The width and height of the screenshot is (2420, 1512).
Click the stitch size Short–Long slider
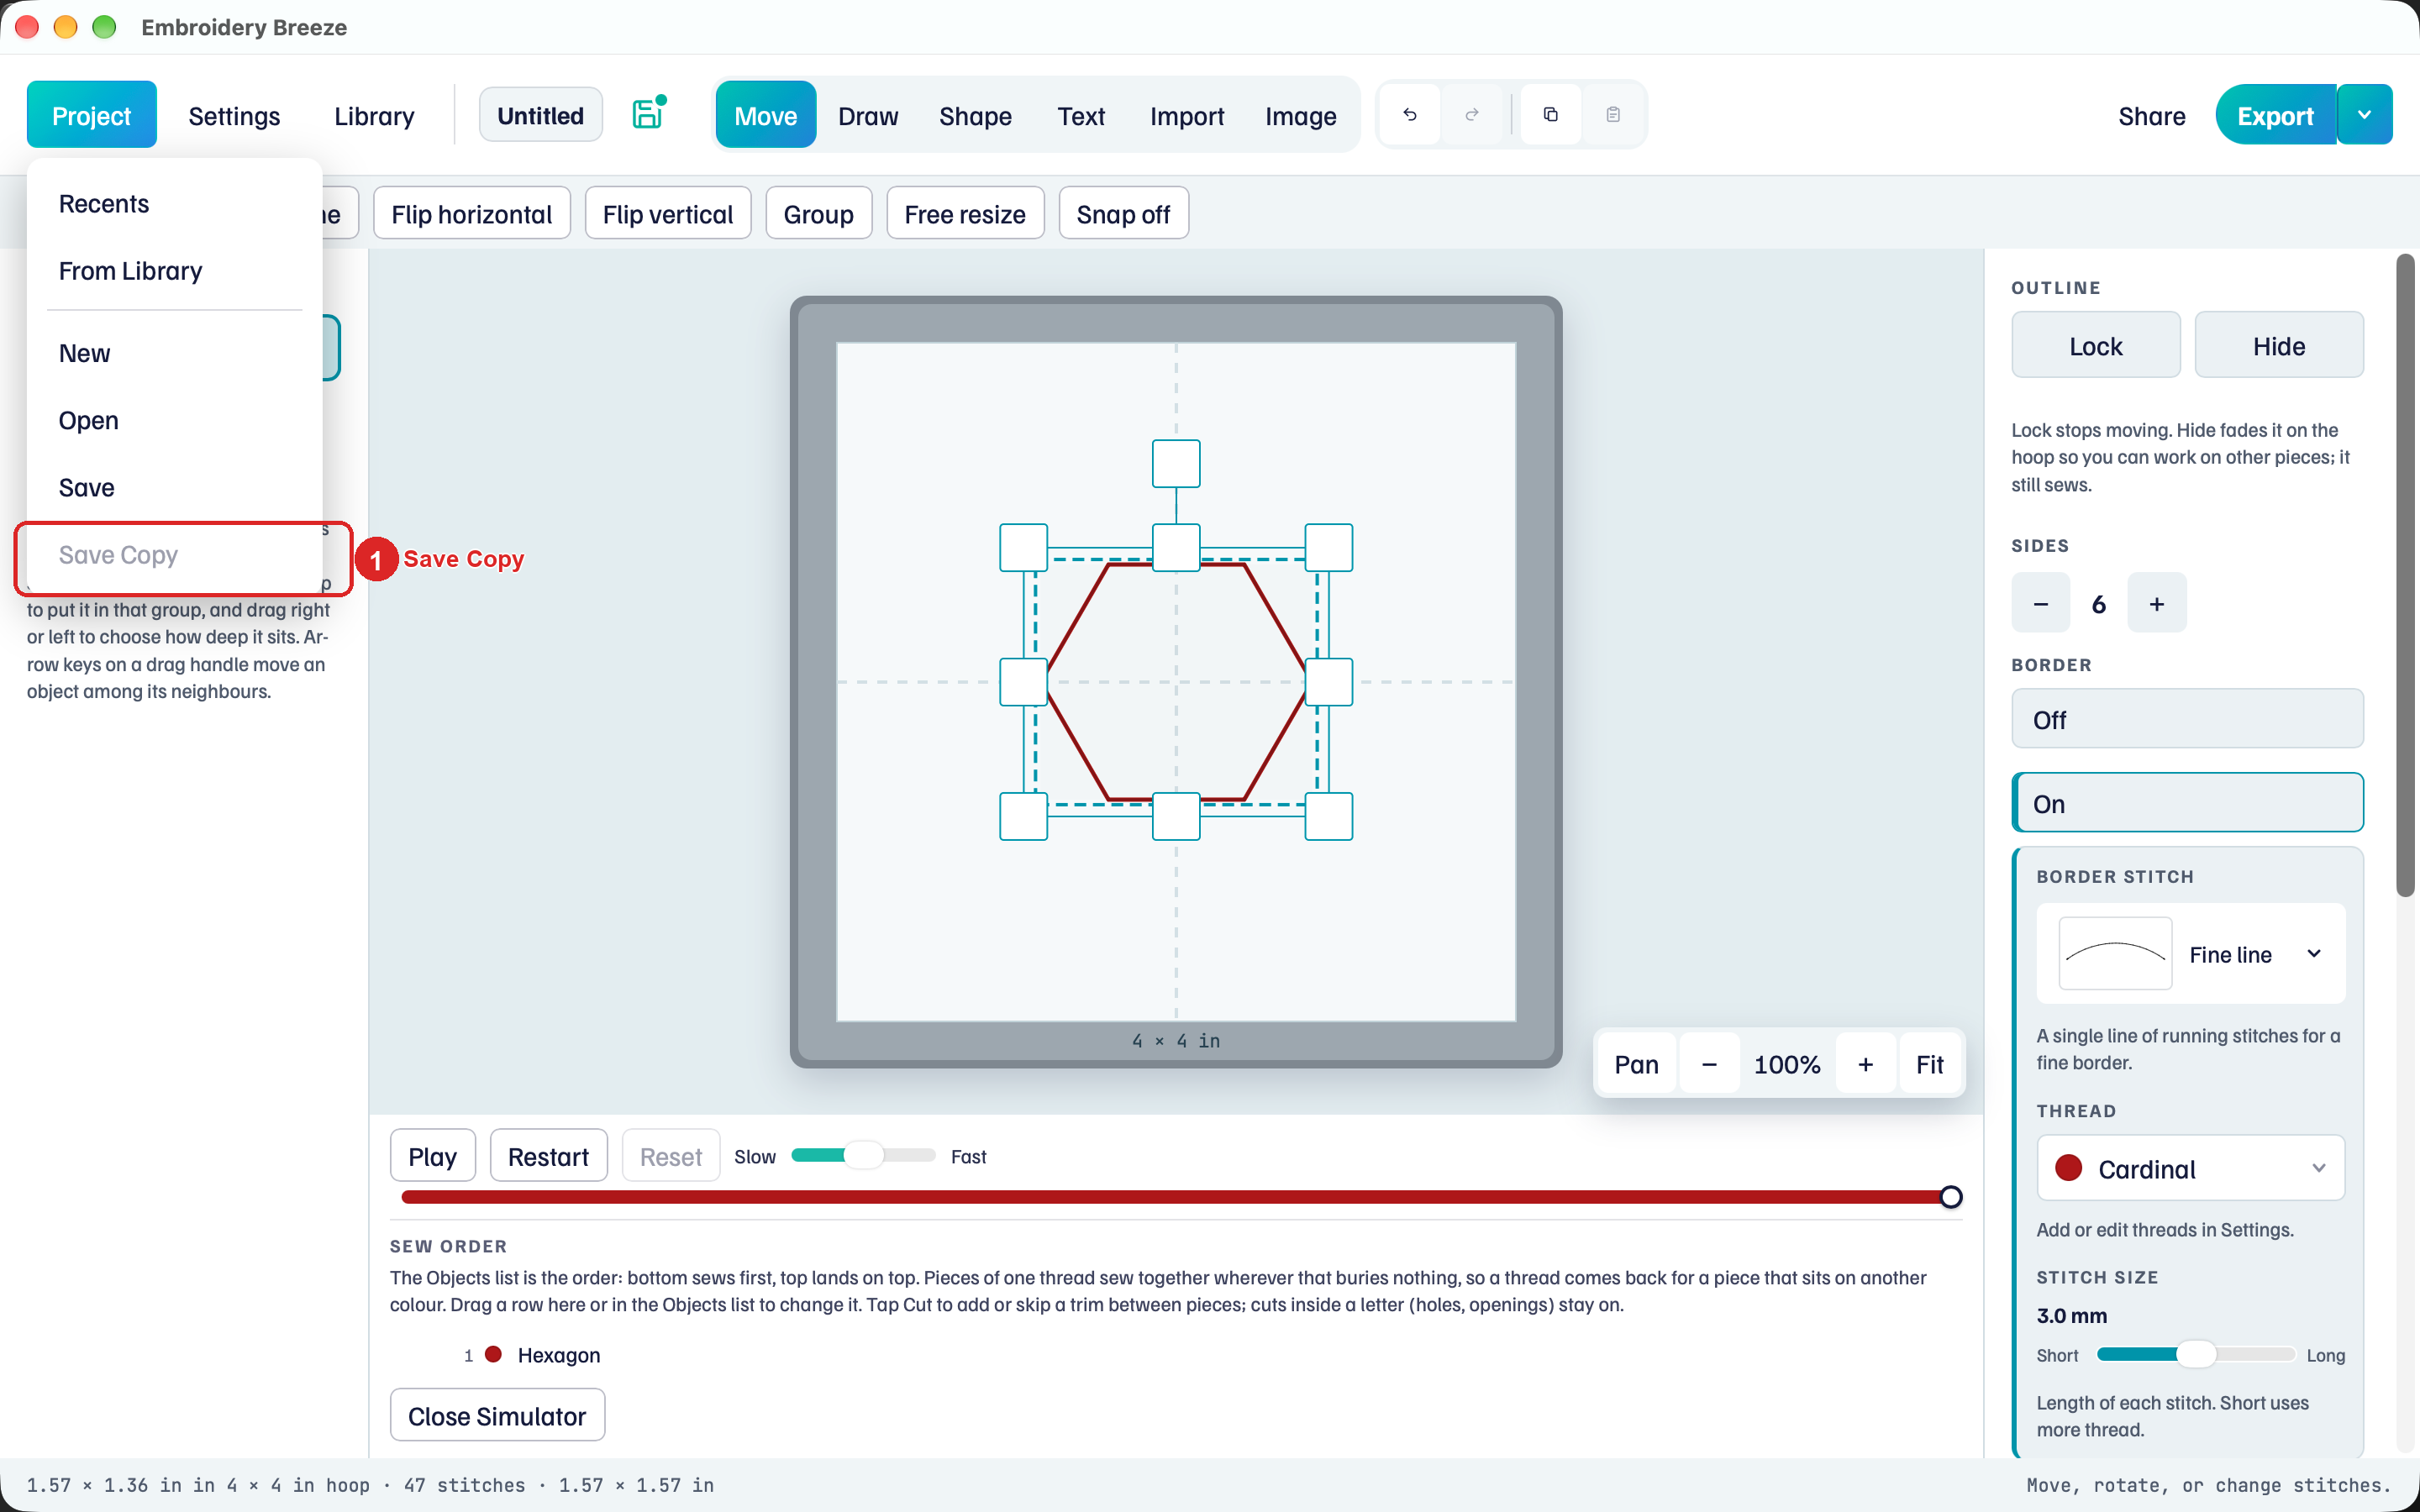[2196, 1354]
